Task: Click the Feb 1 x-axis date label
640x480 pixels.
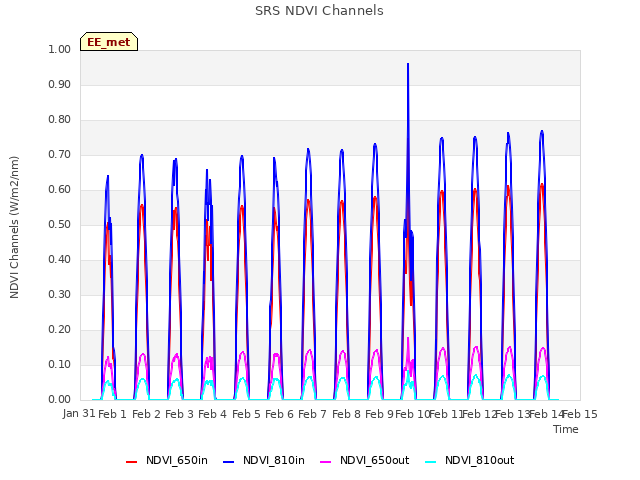Action: tap(113, 414)
